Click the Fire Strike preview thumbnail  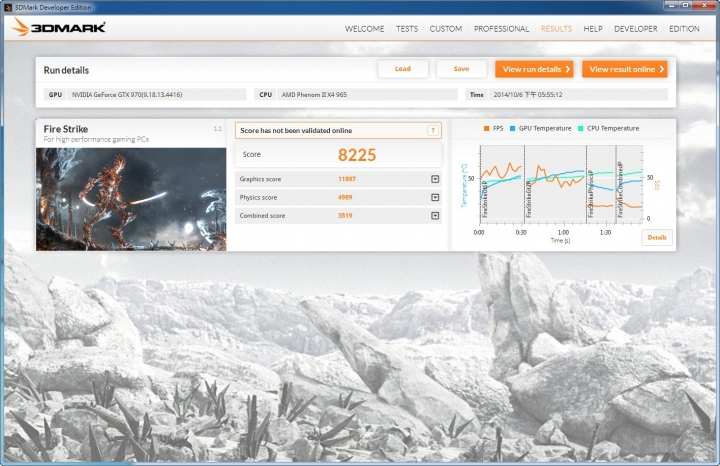coord(131,199)
